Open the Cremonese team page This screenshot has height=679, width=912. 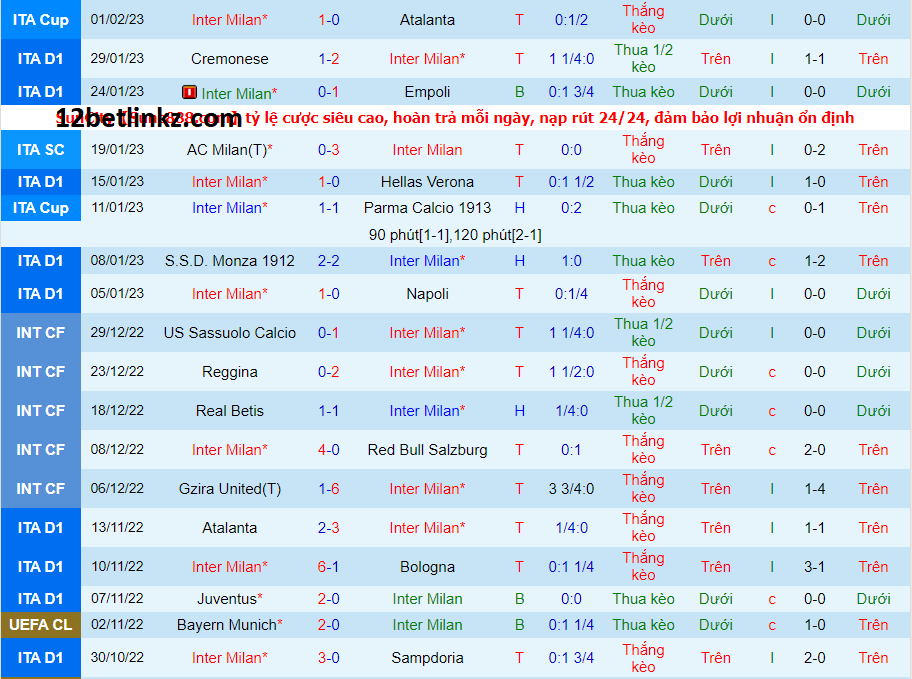click(x=229, y=59)
